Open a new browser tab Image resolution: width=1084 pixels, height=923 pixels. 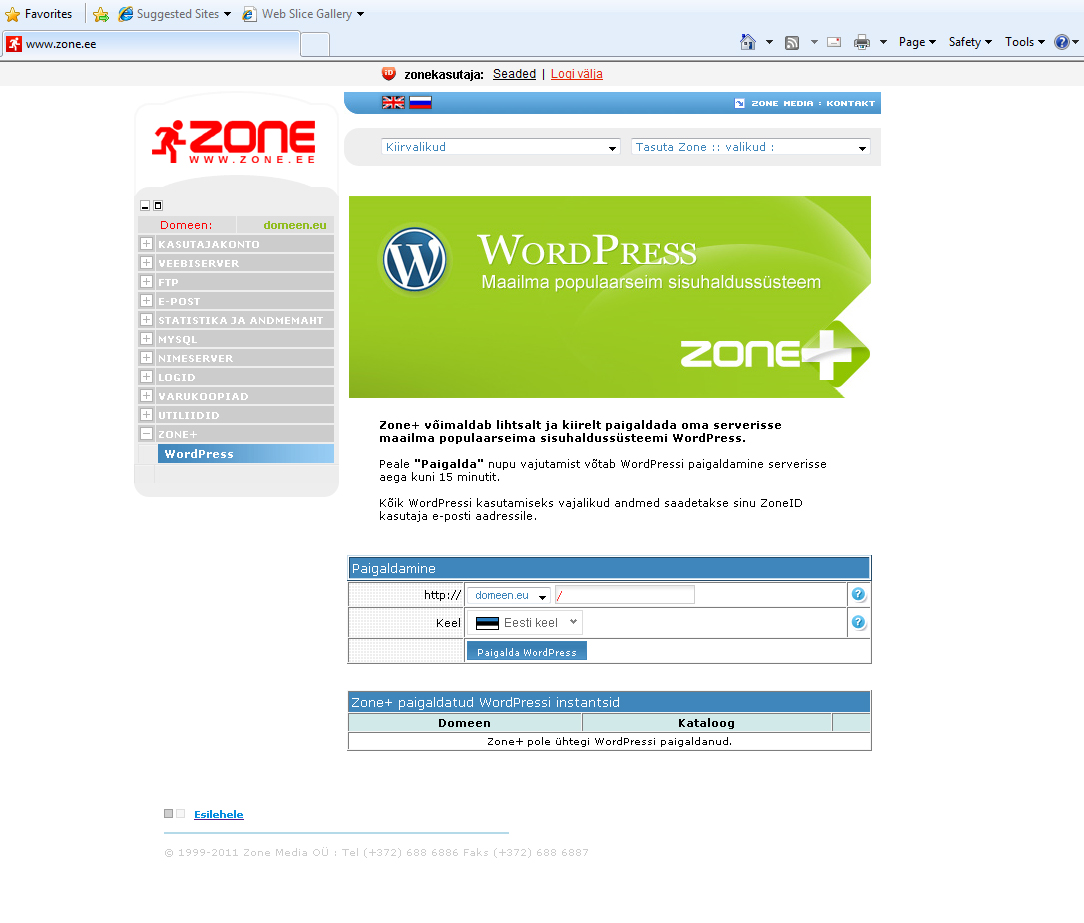pyautogui.click(x=315, y=44)
